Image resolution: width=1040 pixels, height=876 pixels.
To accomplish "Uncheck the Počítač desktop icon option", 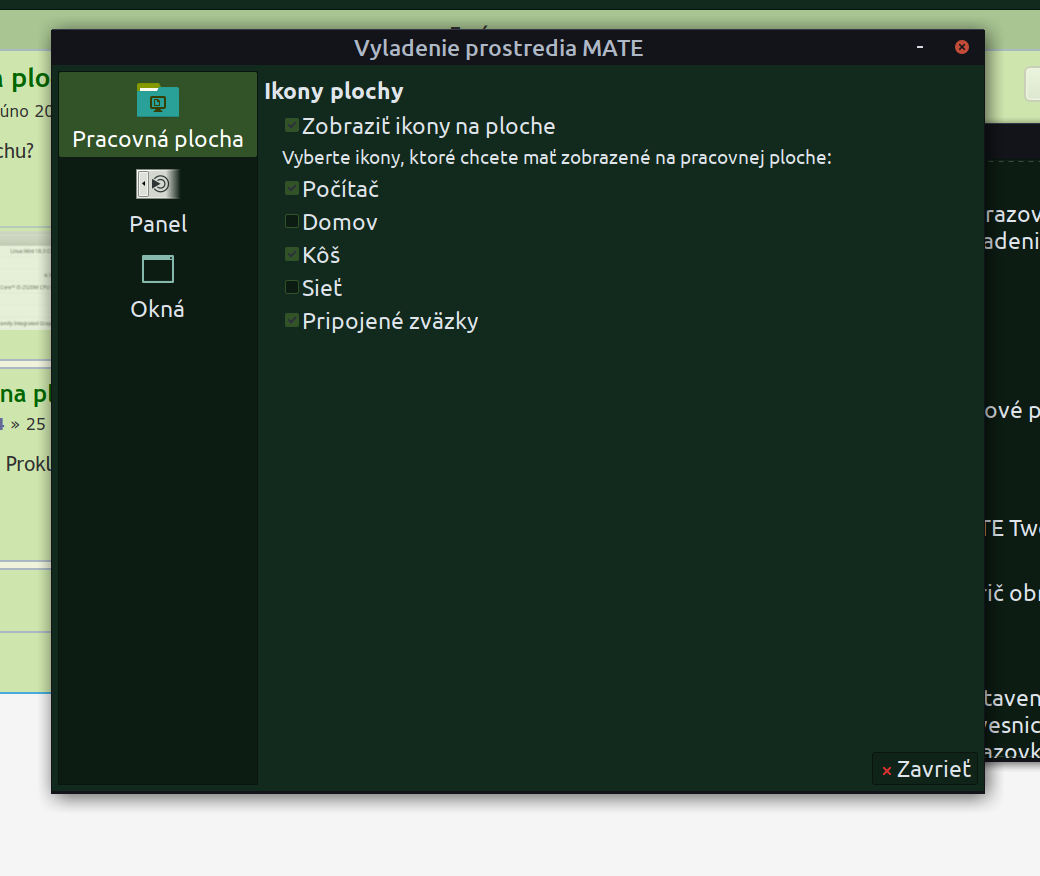I will point(292,188).
